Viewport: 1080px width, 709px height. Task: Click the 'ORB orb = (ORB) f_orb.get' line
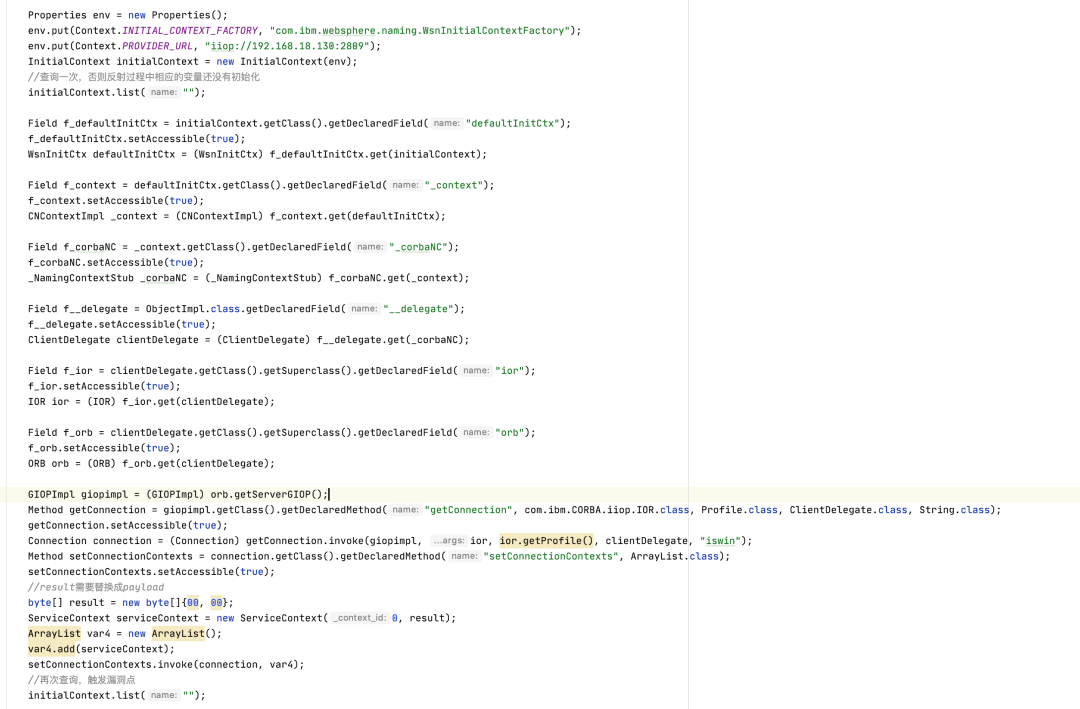point(152,464)
